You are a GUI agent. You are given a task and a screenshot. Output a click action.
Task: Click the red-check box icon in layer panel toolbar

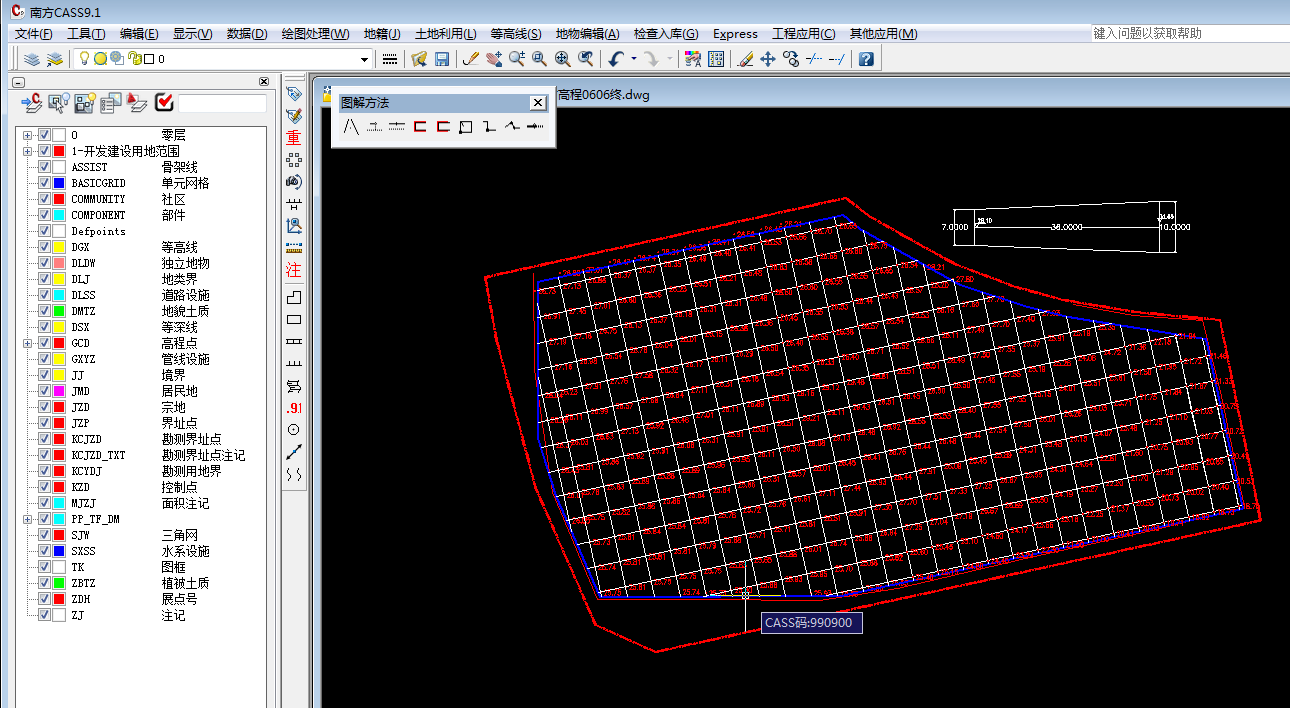[x=166, y=102]
